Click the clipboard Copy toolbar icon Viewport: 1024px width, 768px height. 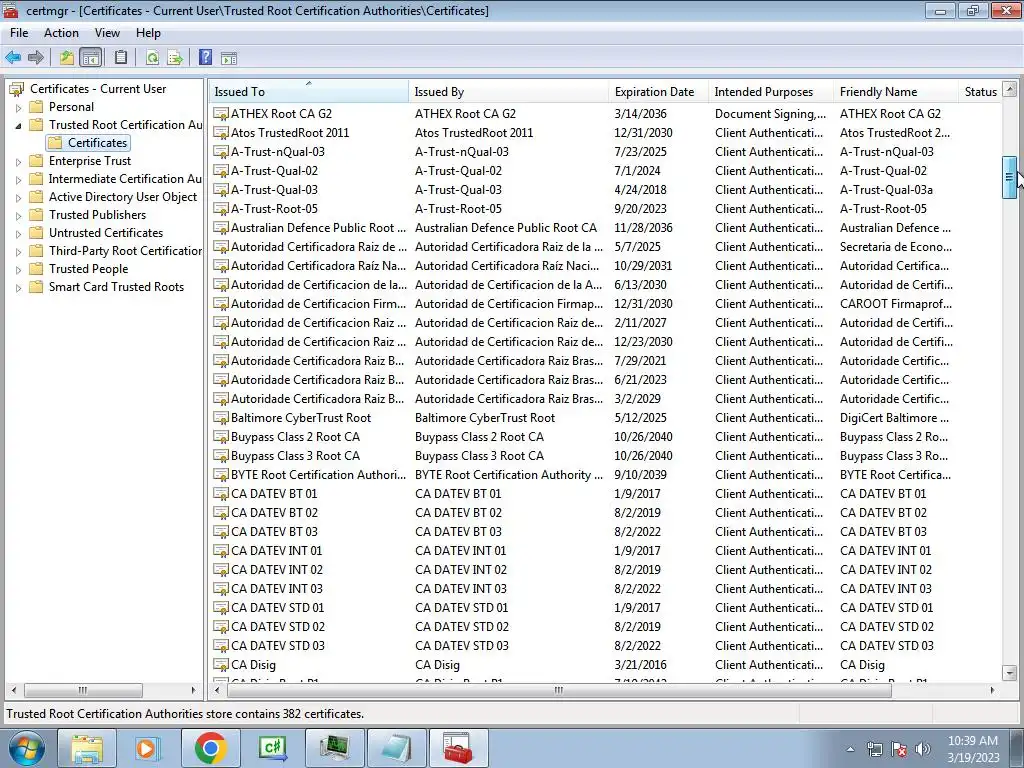click(121, 57)
